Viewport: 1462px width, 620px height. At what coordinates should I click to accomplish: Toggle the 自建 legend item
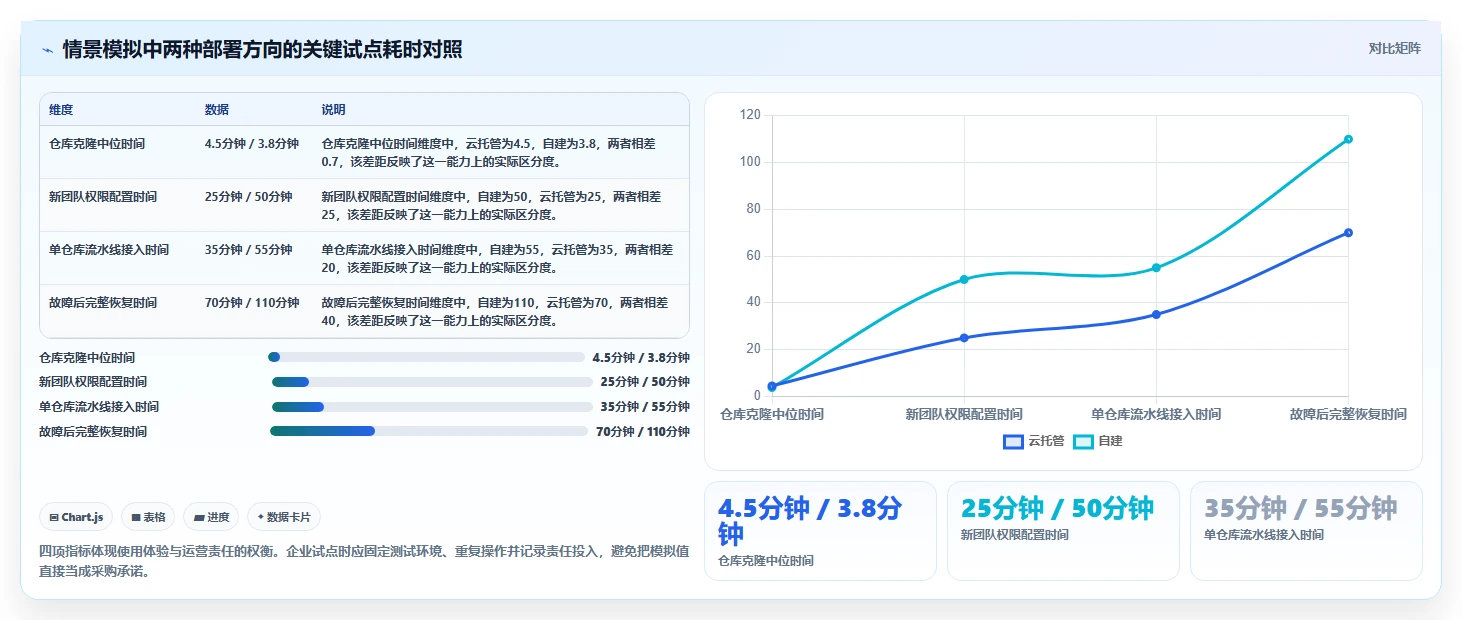[1098, 441]
